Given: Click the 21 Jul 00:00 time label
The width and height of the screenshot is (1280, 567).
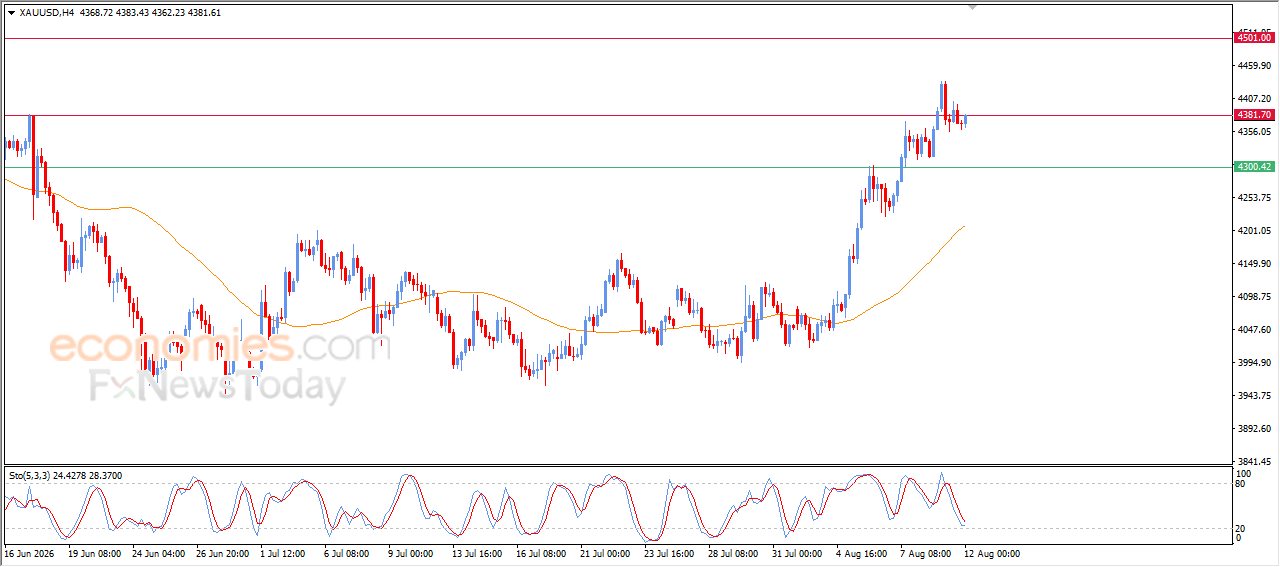Looking at the screenshot, I should click(x=603, y=553).
